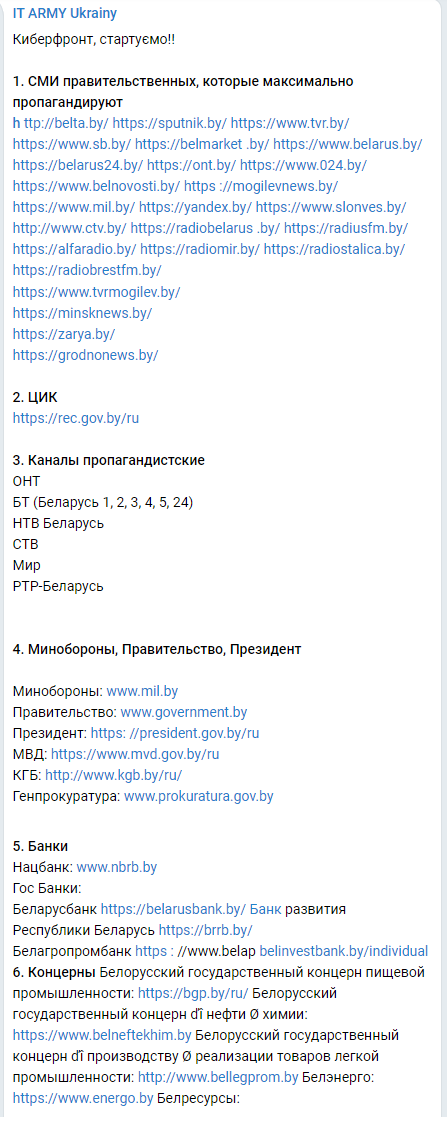This screenshot has width=448, height=1127.
Task: Follow the www.prokuratura.gov.by link
Action: 198,796
